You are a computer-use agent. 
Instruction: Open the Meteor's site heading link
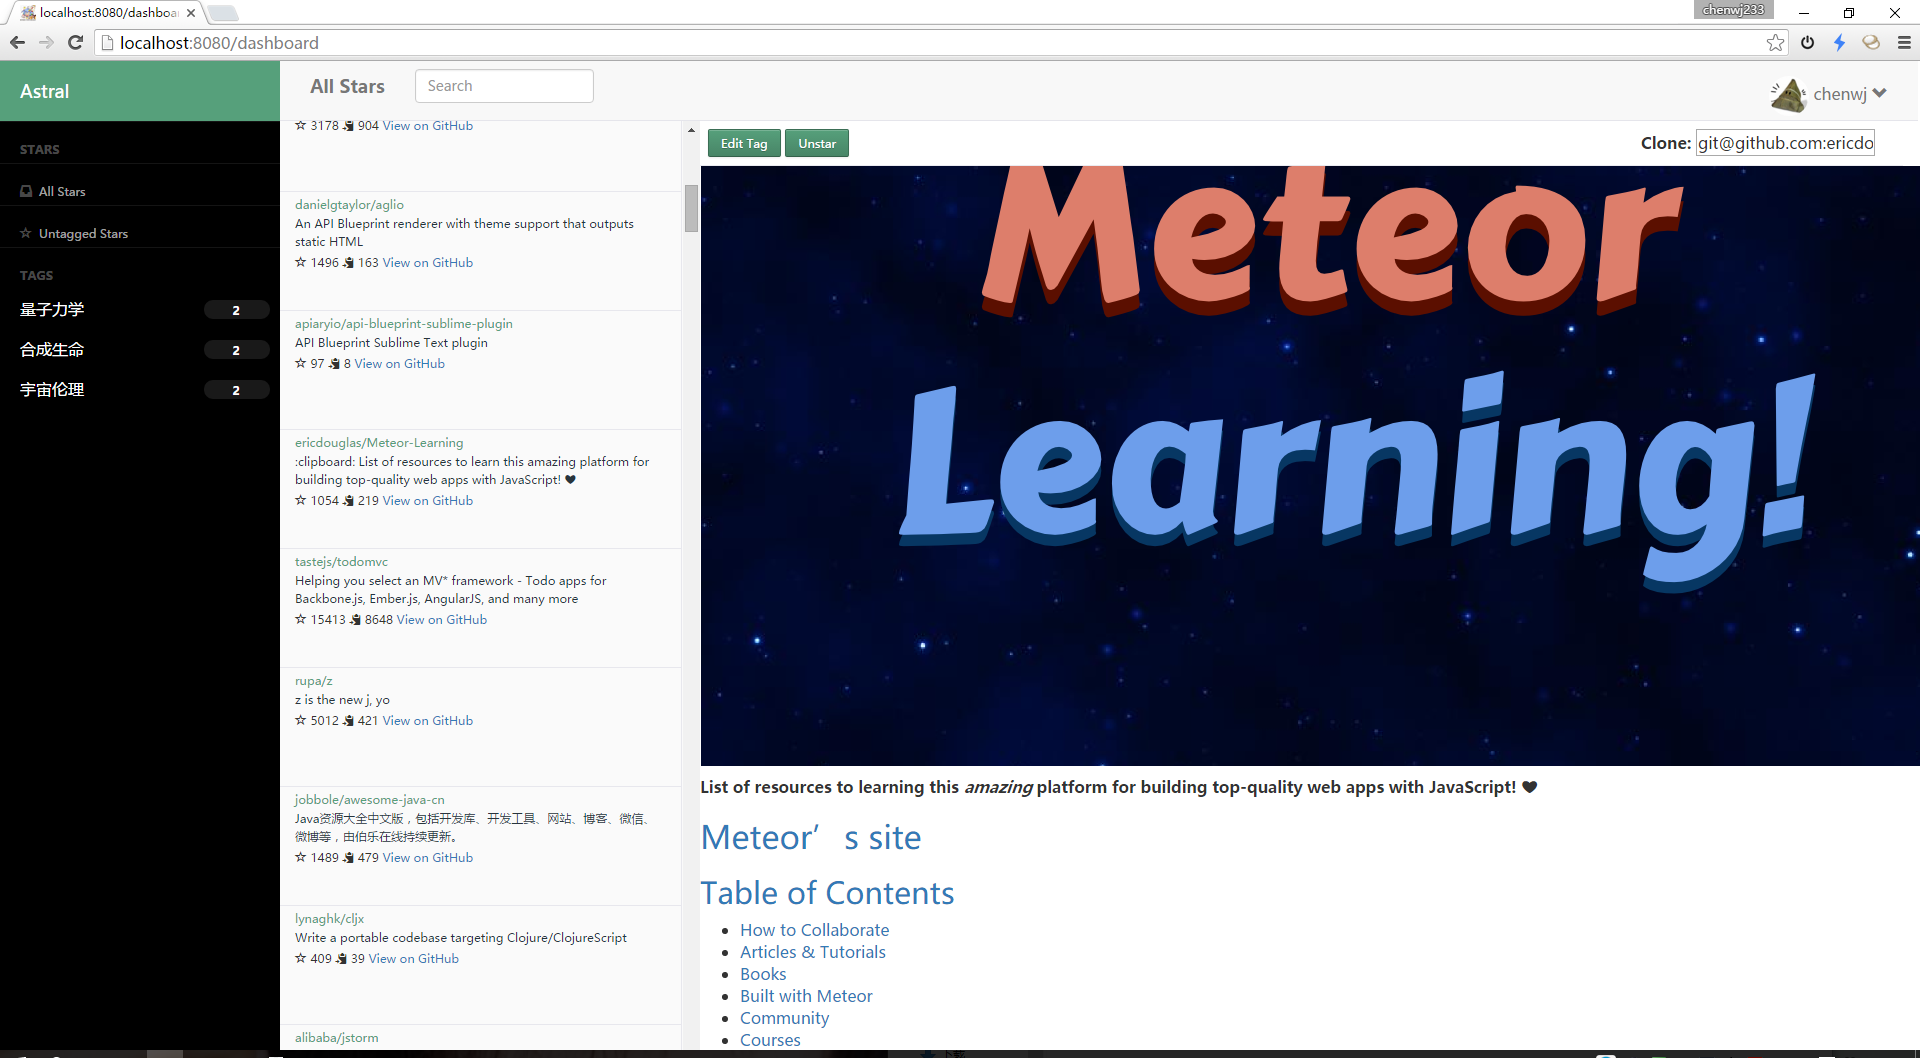pos(810,837)
